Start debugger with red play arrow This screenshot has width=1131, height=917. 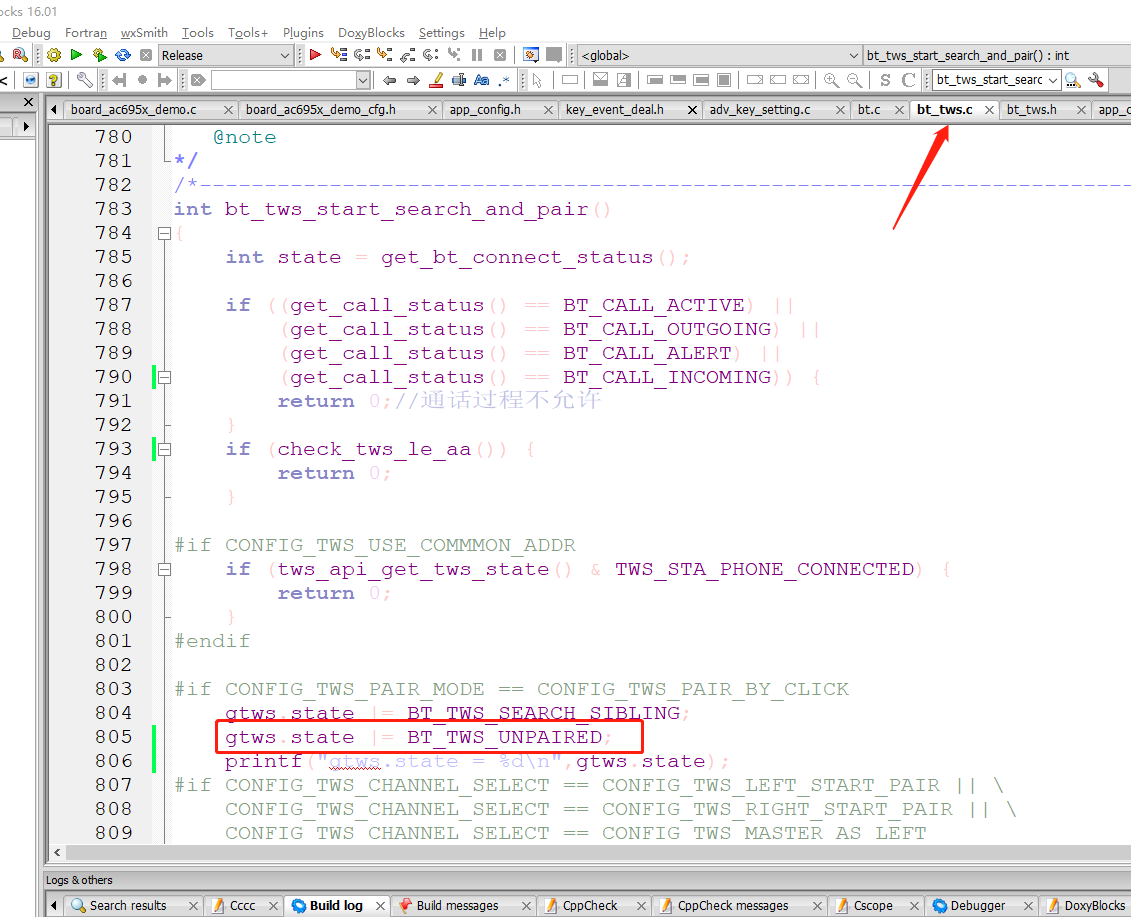[x=315, y=55]
